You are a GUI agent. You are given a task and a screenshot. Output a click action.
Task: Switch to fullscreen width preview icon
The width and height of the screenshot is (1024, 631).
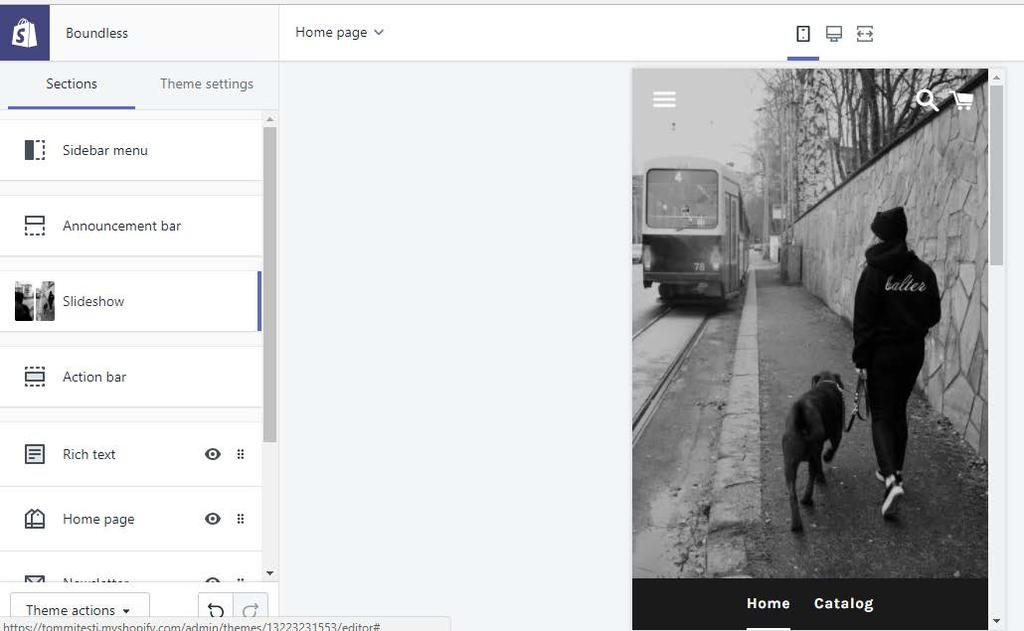865,33
